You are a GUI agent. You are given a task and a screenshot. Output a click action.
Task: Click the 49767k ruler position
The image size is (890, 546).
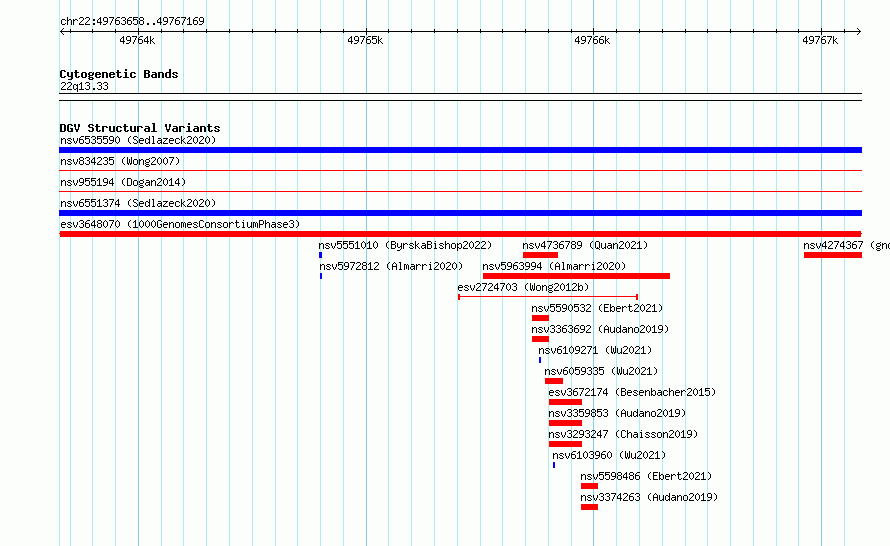click(820, 40)
